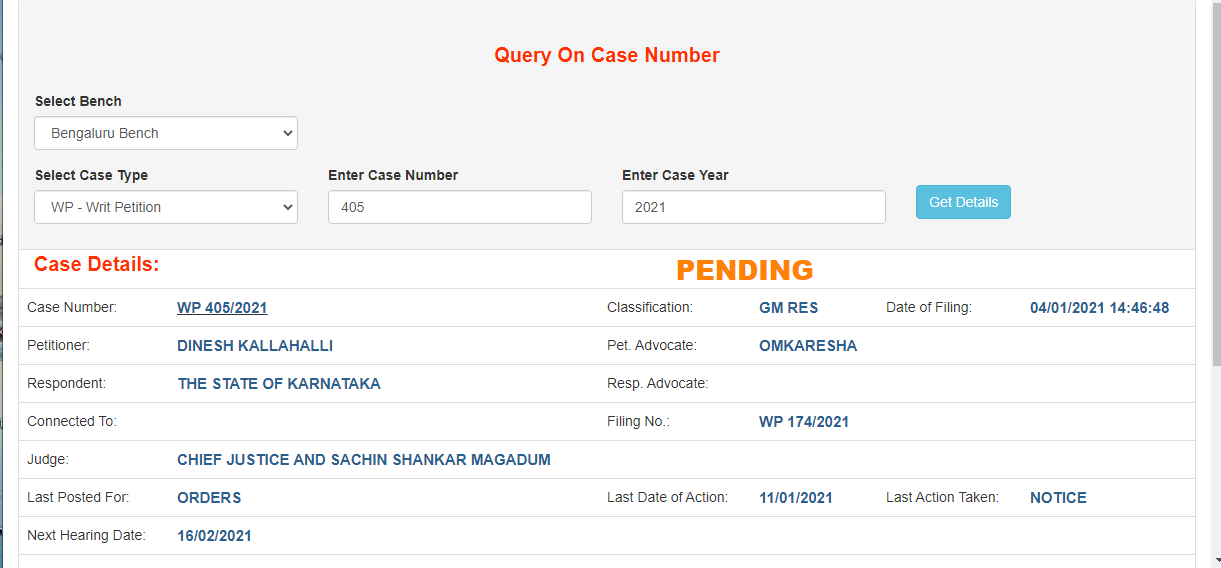Image resolution: width=1221 pixels, height=568 pixels.
Task: Expand the Select Case Type dropdown
Action: click(166, 207)
